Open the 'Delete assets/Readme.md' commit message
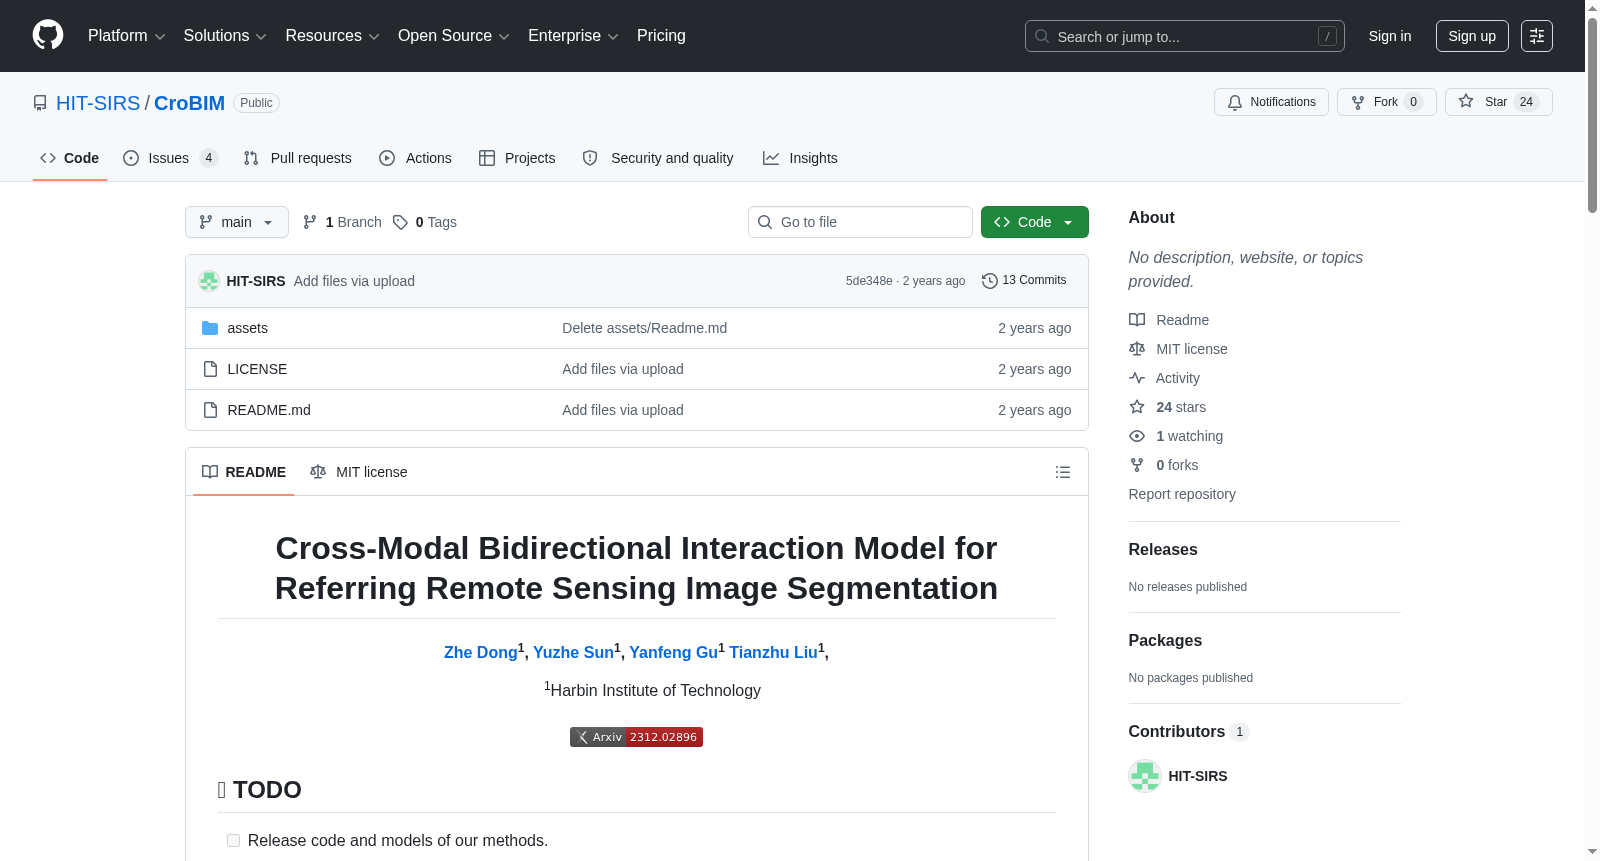 click(644, 328)
